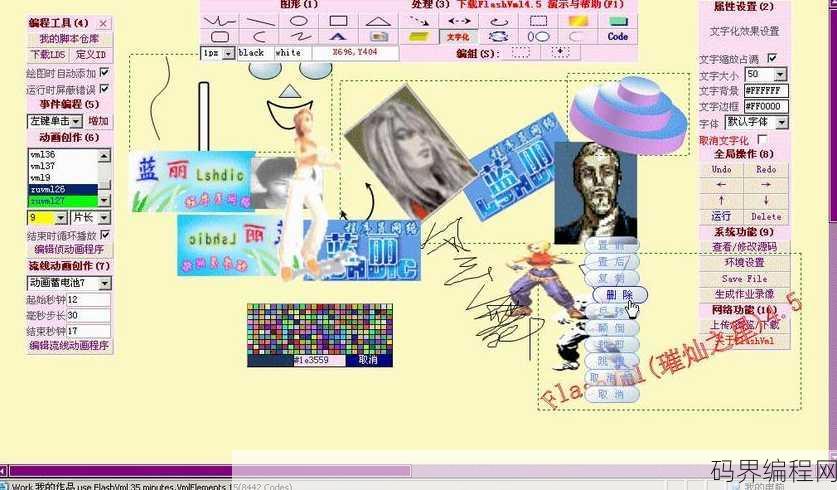The height and width of the screenshot is (490, 837).
Task: Select the arc shape tool
Action: (x=259, y=37)
